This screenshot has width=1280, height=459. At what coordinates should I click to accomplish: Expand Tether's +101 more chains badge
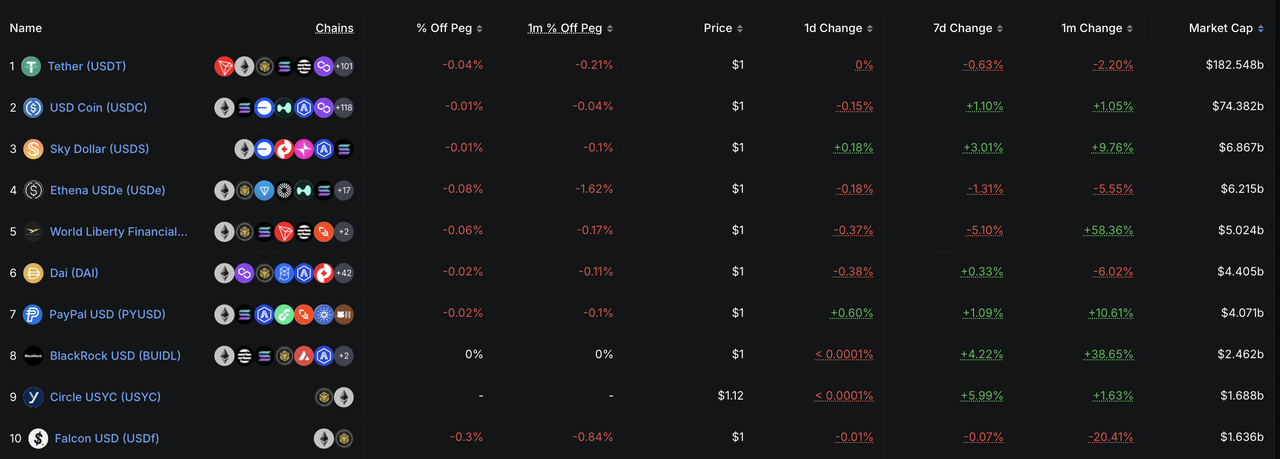343,67
